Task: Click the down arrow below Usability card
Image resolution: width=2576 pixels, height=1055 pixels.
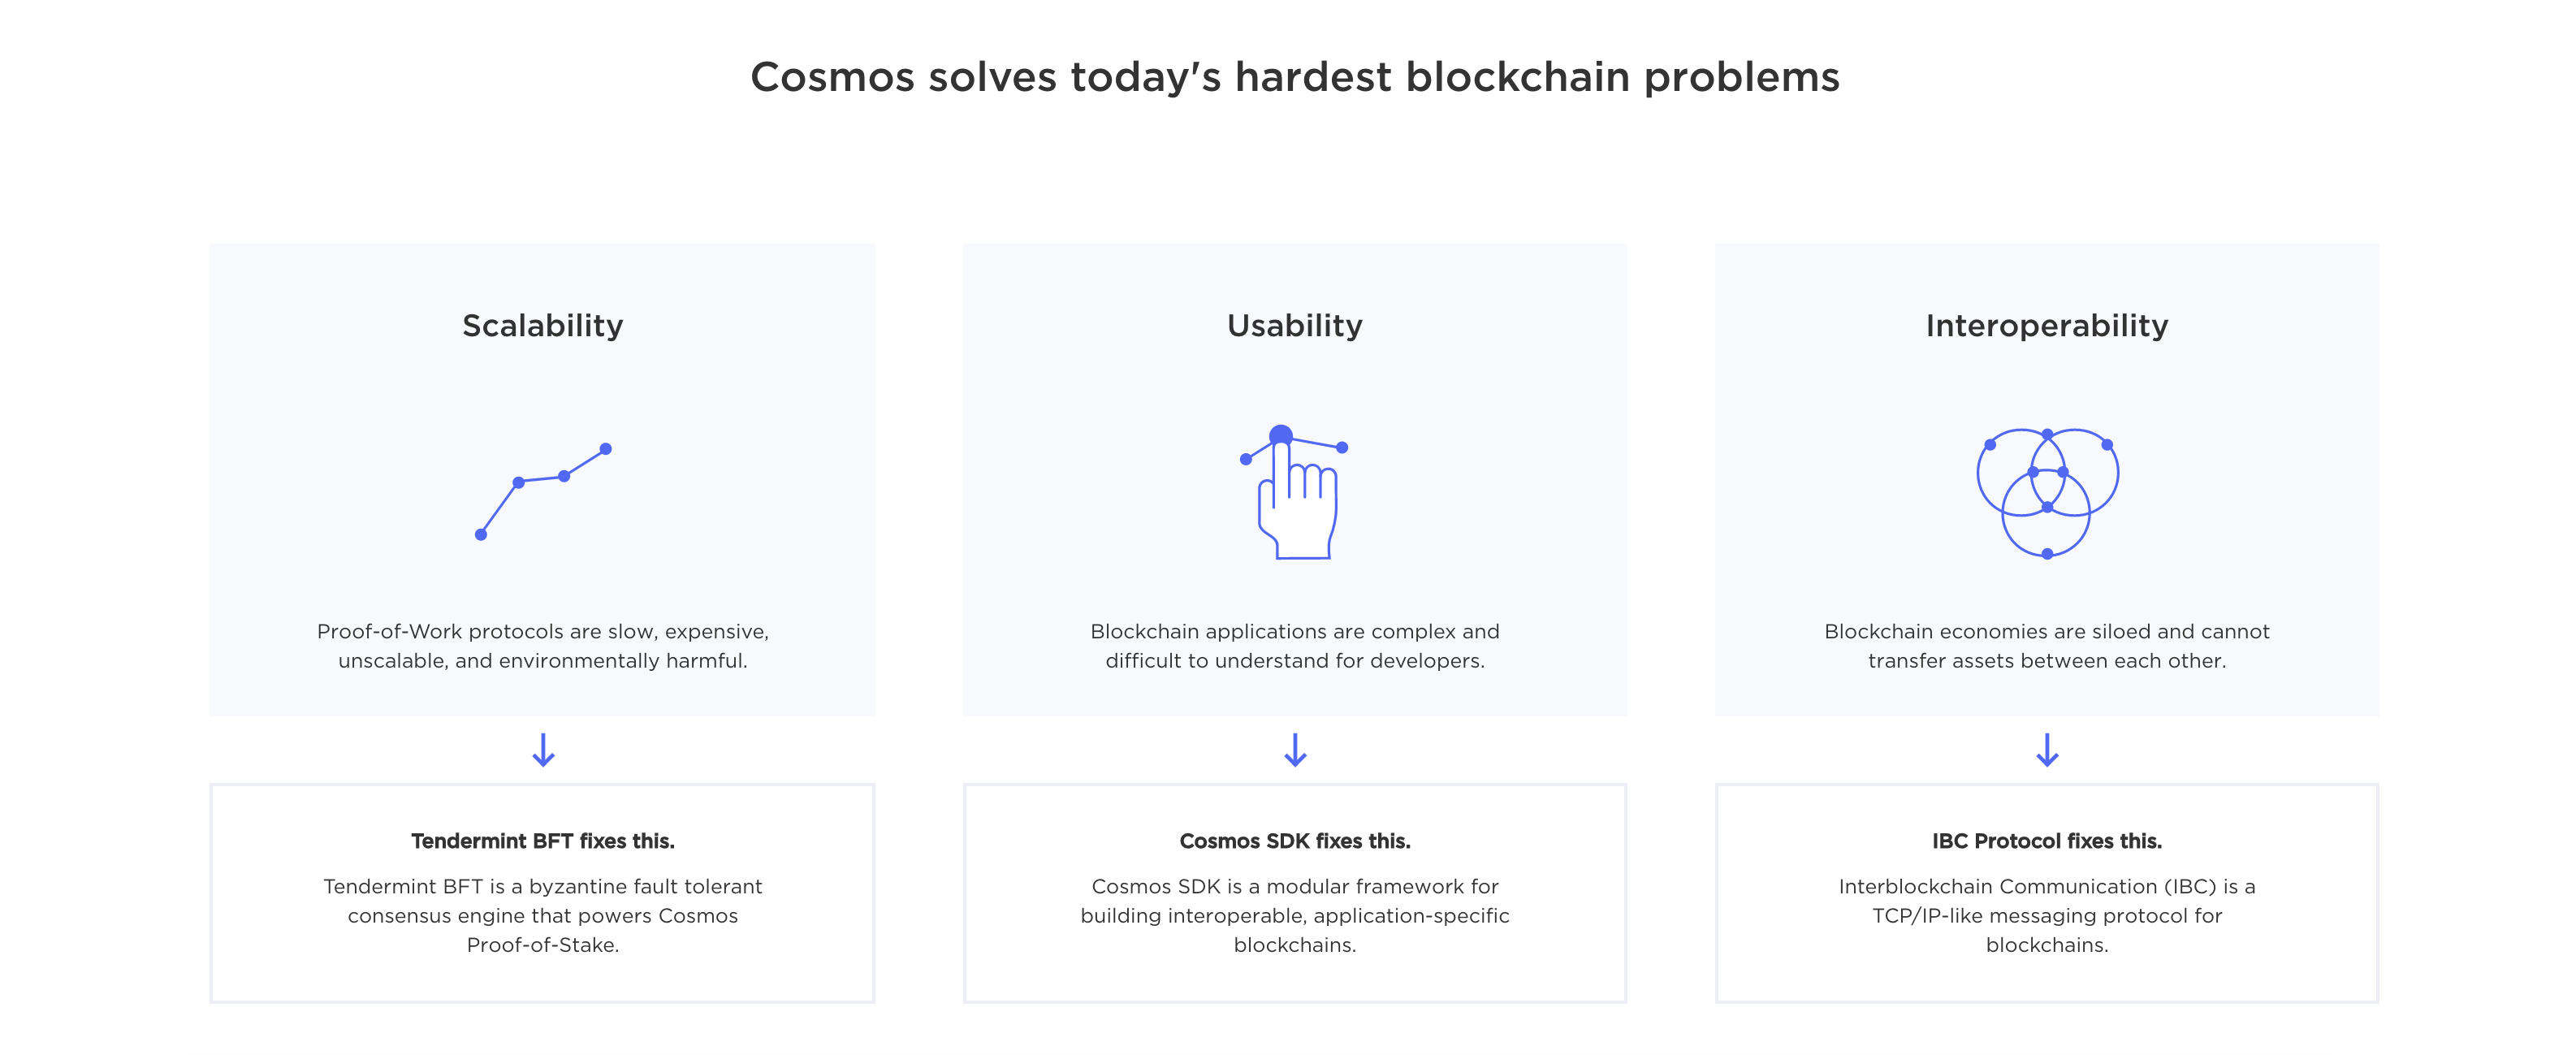Action: tap(1295, 750)
